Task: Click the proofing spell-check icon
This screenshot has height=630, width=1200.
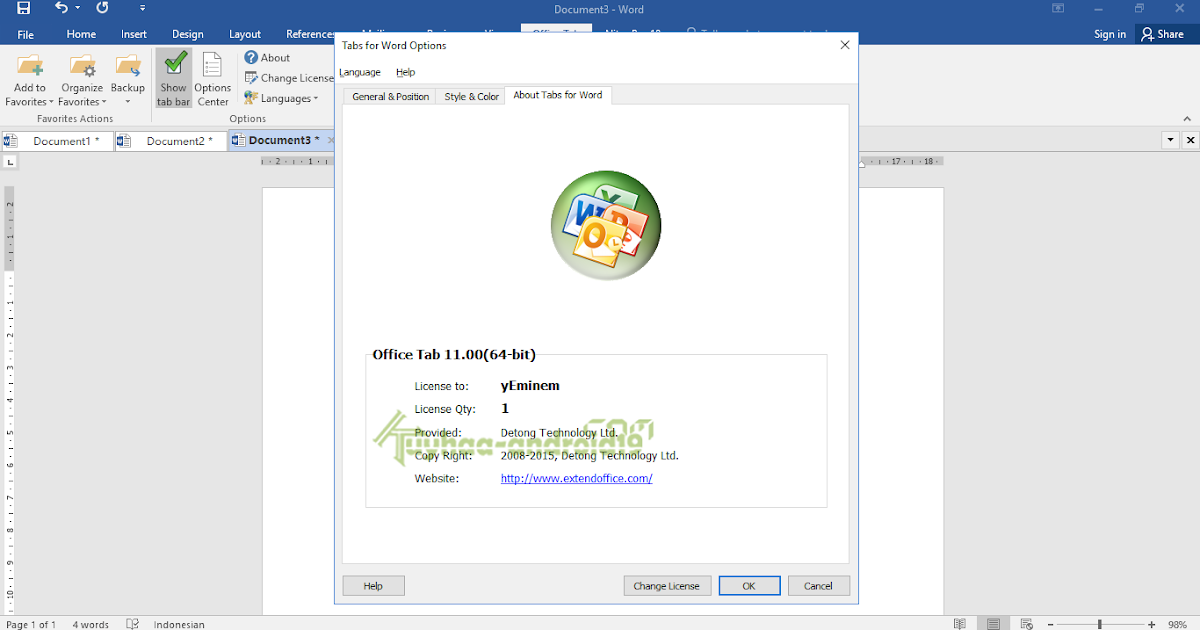Action: click(132, 624)
